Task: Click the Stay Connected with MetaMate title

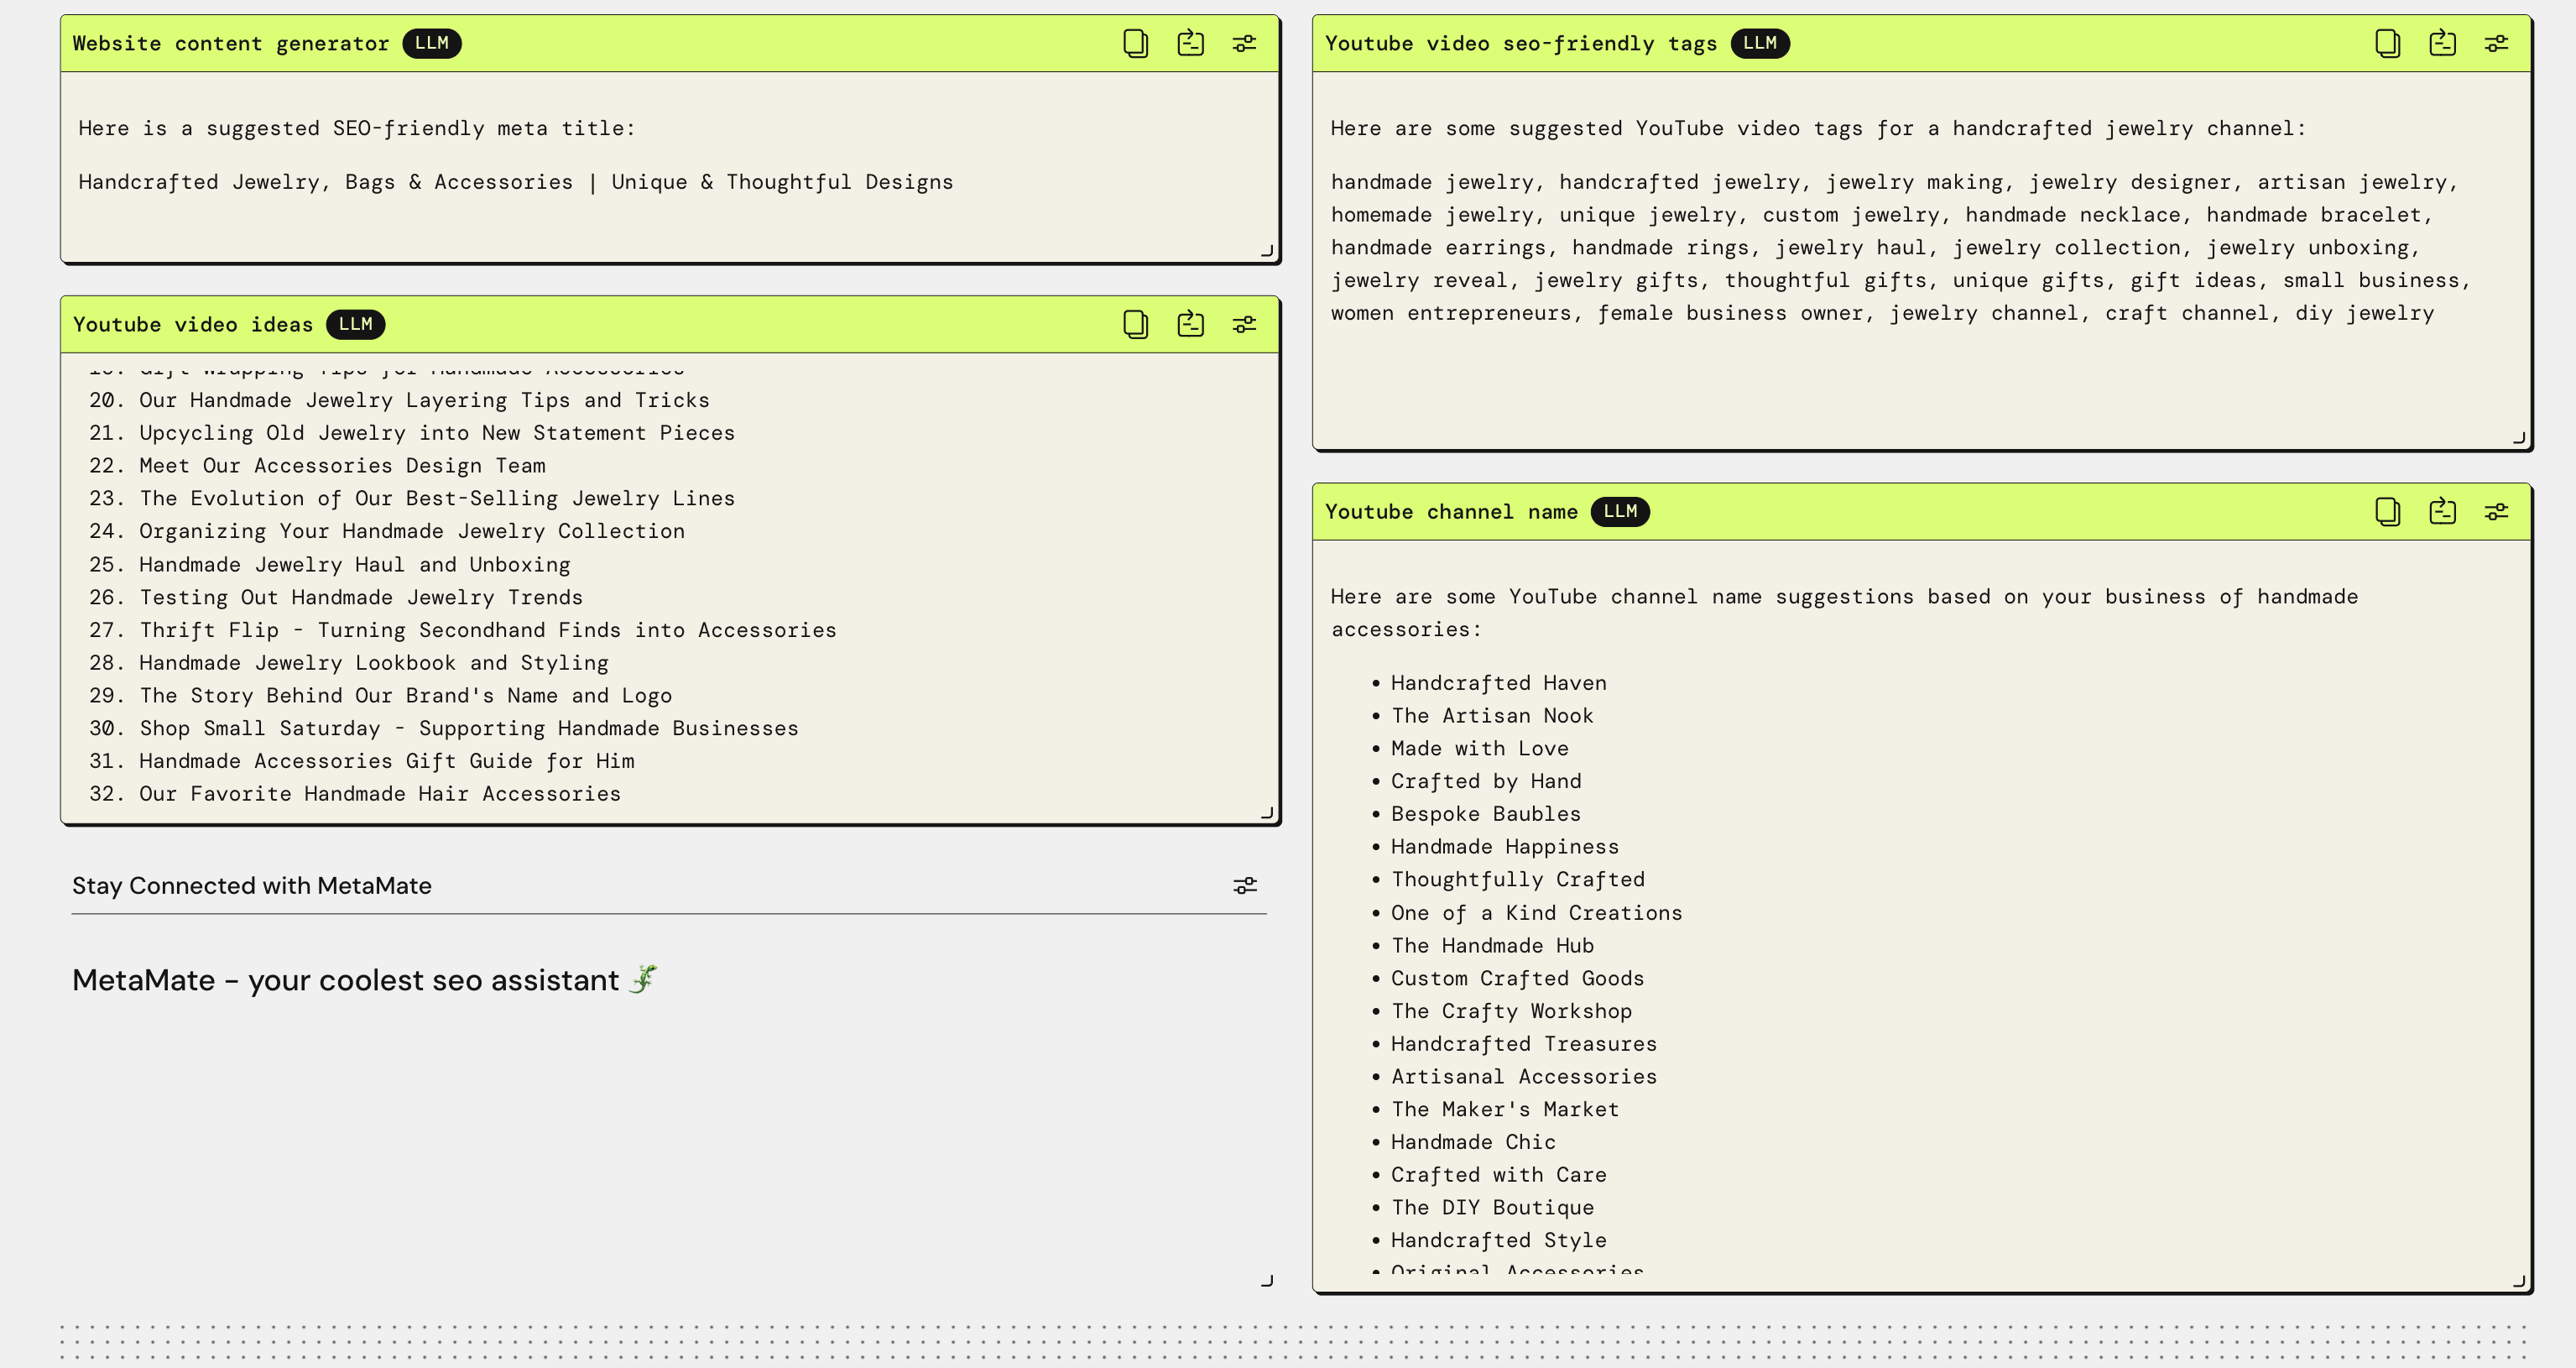Action: (252, 885)
